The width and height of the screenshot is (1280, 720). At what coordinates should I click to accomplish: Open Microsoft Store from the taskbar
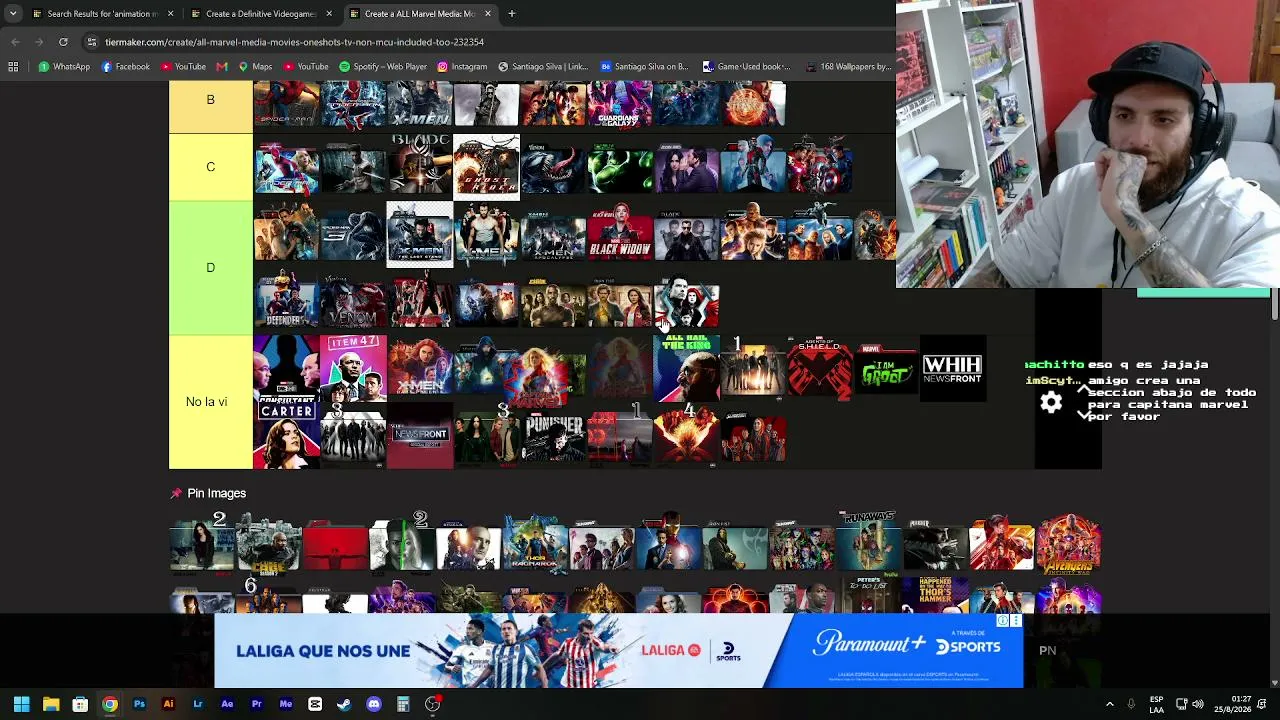coord(80,704)
